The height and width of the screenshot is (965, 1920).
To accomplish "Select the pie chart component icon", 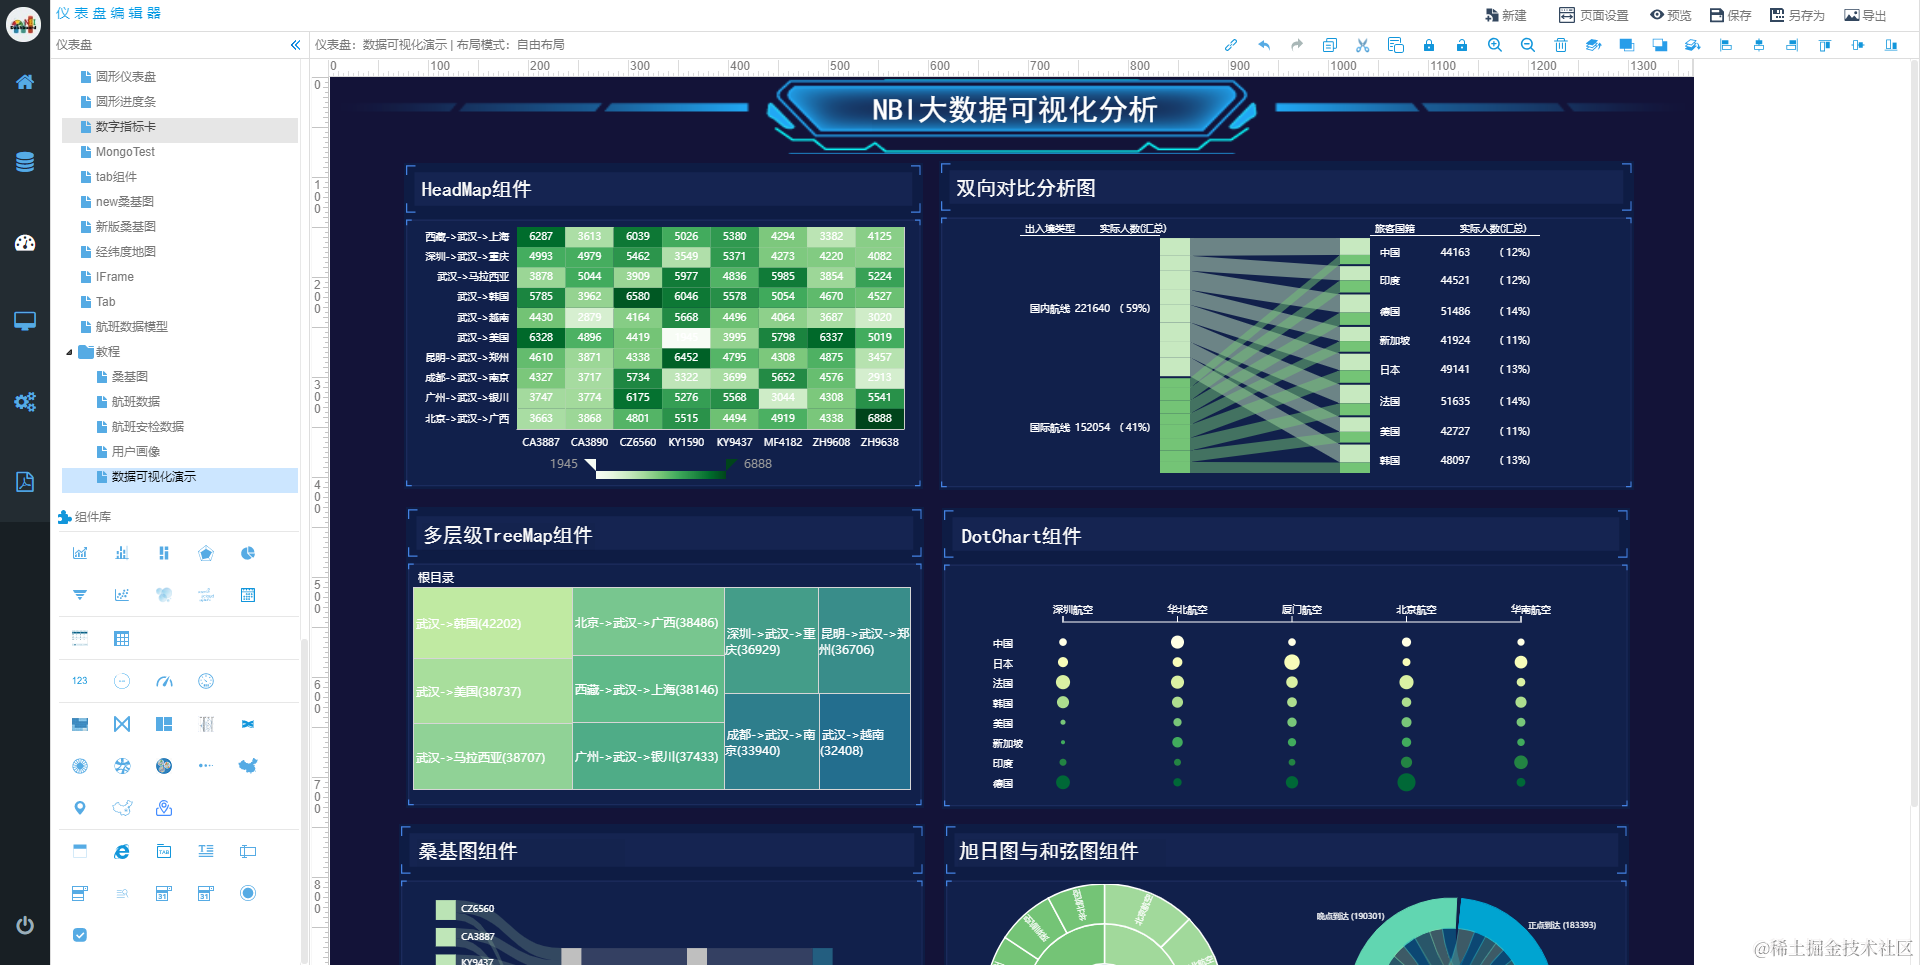I will click(x=248, y=553).
